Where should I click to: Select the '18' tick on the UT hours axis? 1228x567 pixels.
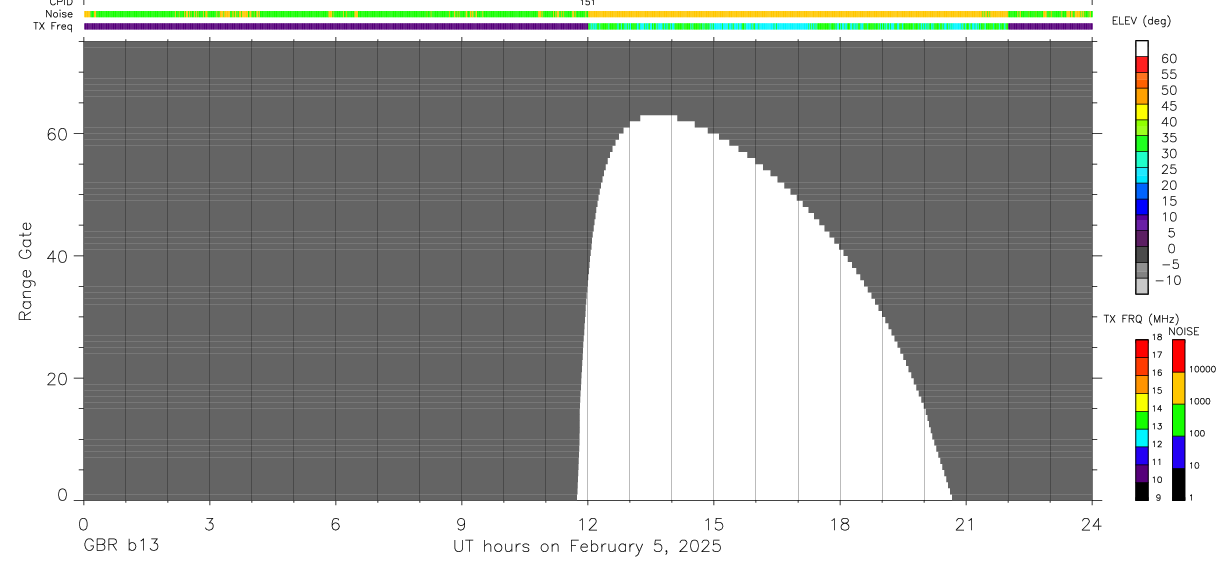(x=840, y=524)
